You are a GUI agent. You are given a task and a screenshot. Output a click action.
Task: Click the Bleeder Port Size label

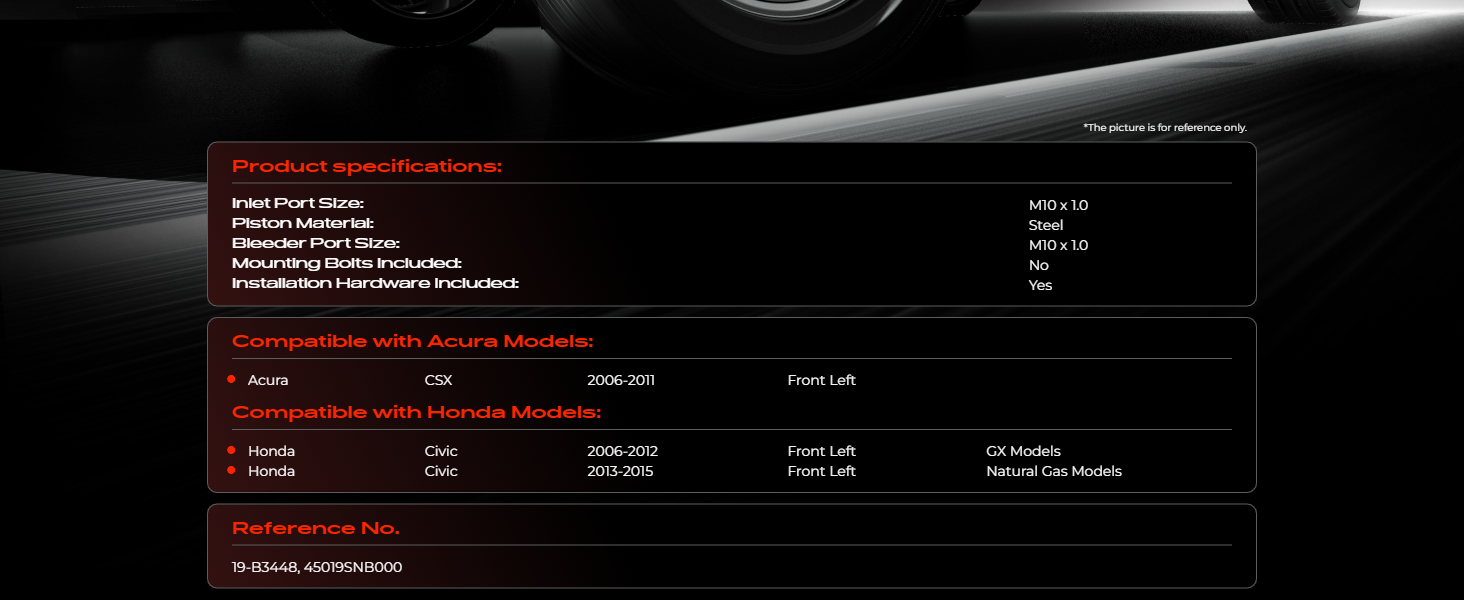click(x=315, y=244)
